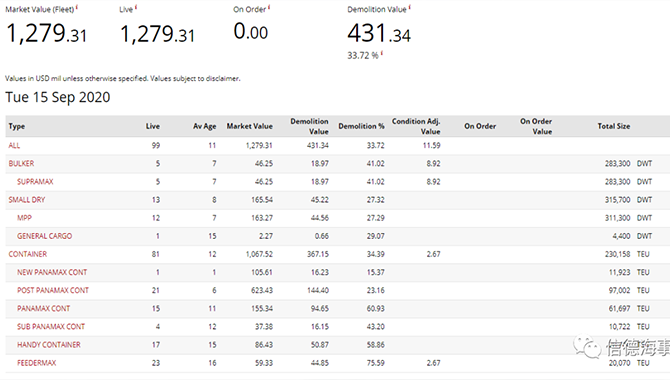
Task: Sort by Demolition % column header
Action: tap(361, 126)
